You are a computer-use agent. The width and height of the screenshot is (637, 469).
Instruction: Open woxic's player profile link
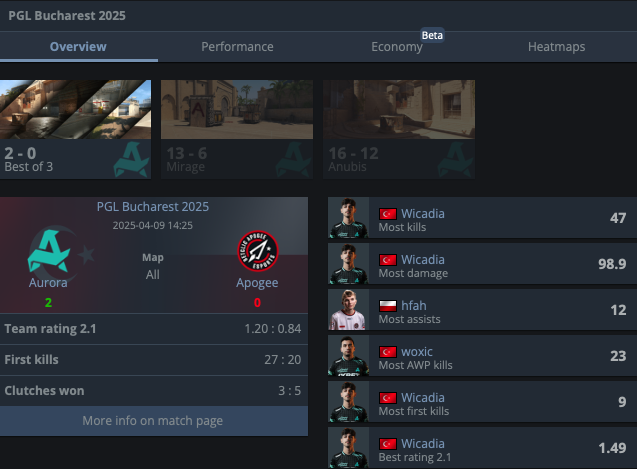(x=417, y=352)
